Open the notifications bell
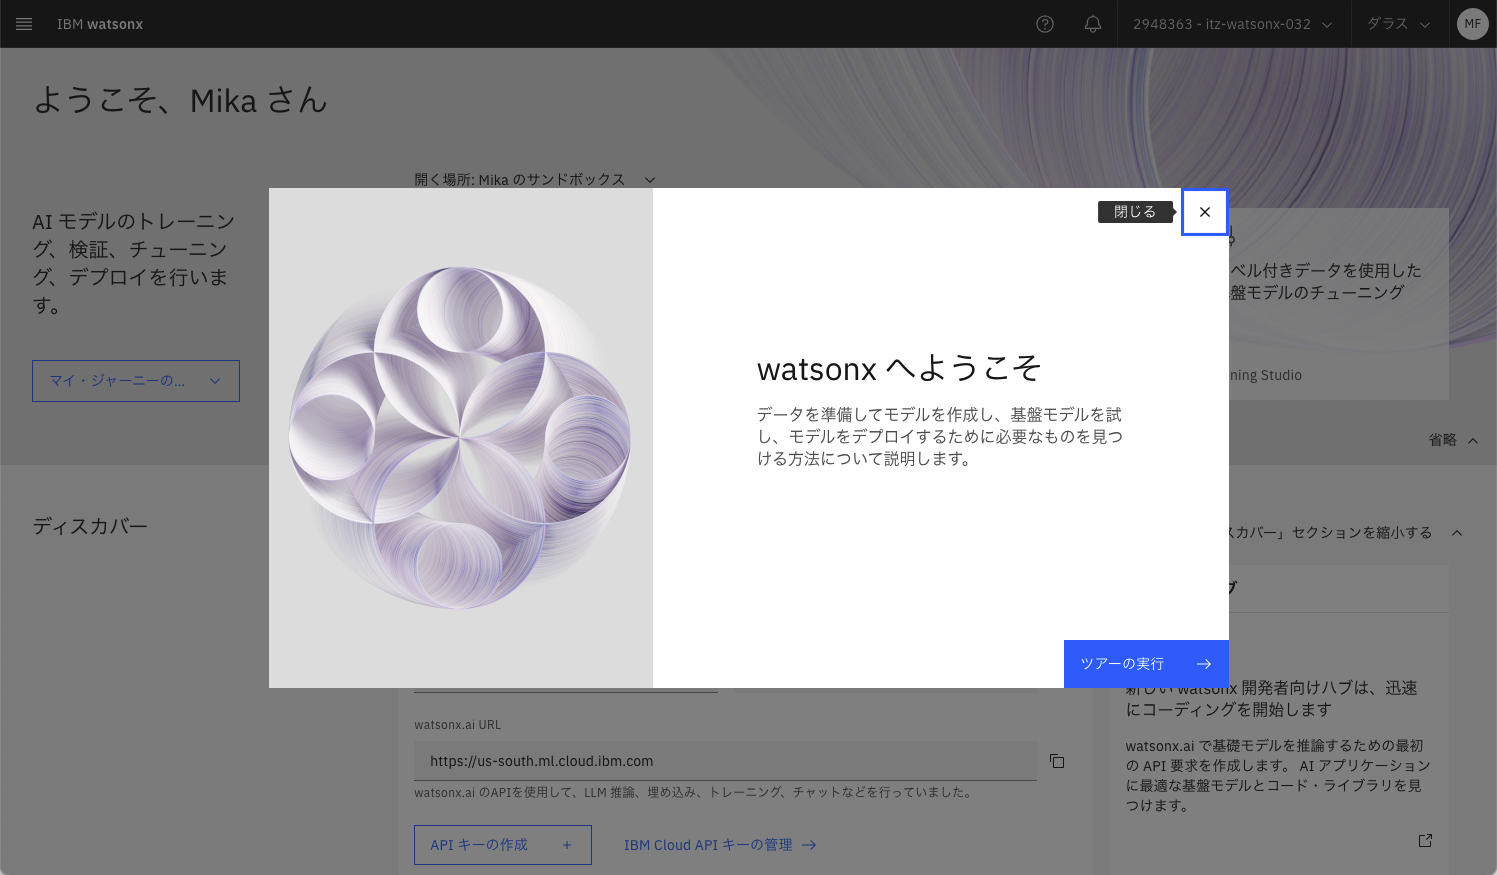The image size is (1497, 875). coord(1093,24)
